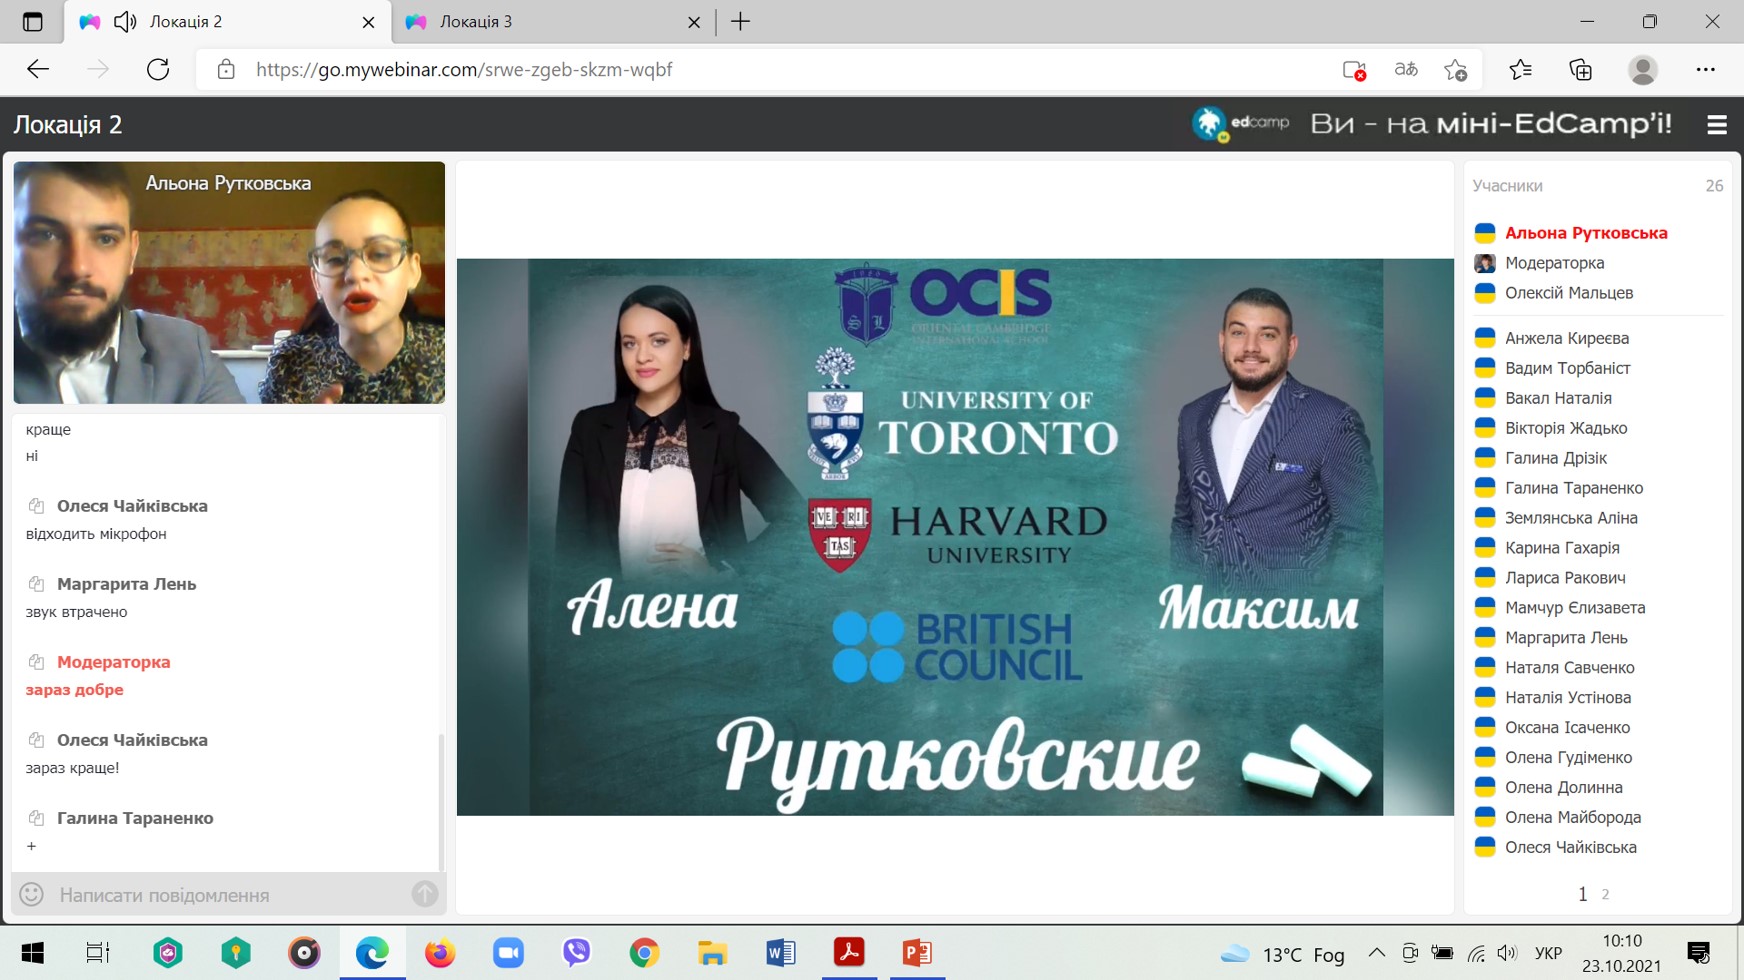Screen dimensions: 1744x980
Task: Open the translate page icon
Action: (1406, 69)
